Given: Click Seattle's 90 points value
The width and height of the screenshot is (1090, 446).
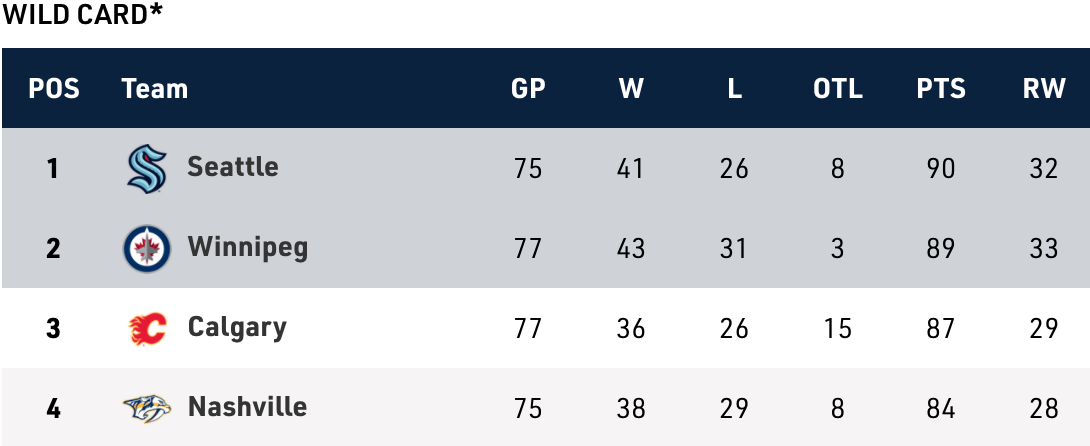Looking at the screenshot, I should click(x=941, y=168).
